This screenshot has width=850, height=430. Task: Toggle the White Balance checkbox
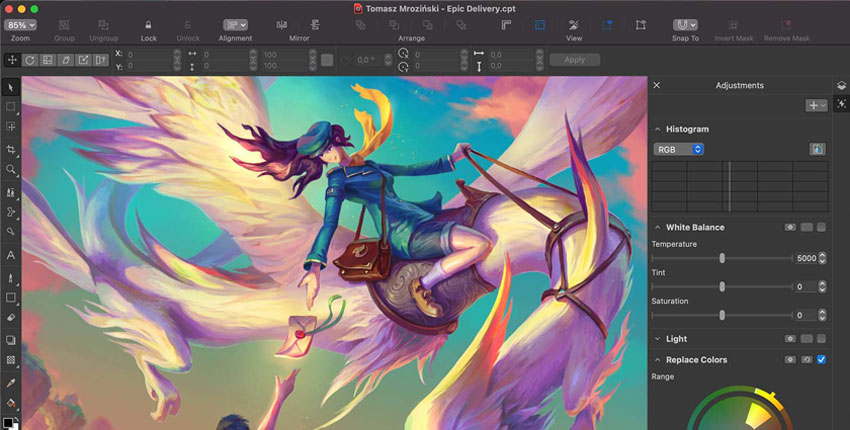click(821, 227)
